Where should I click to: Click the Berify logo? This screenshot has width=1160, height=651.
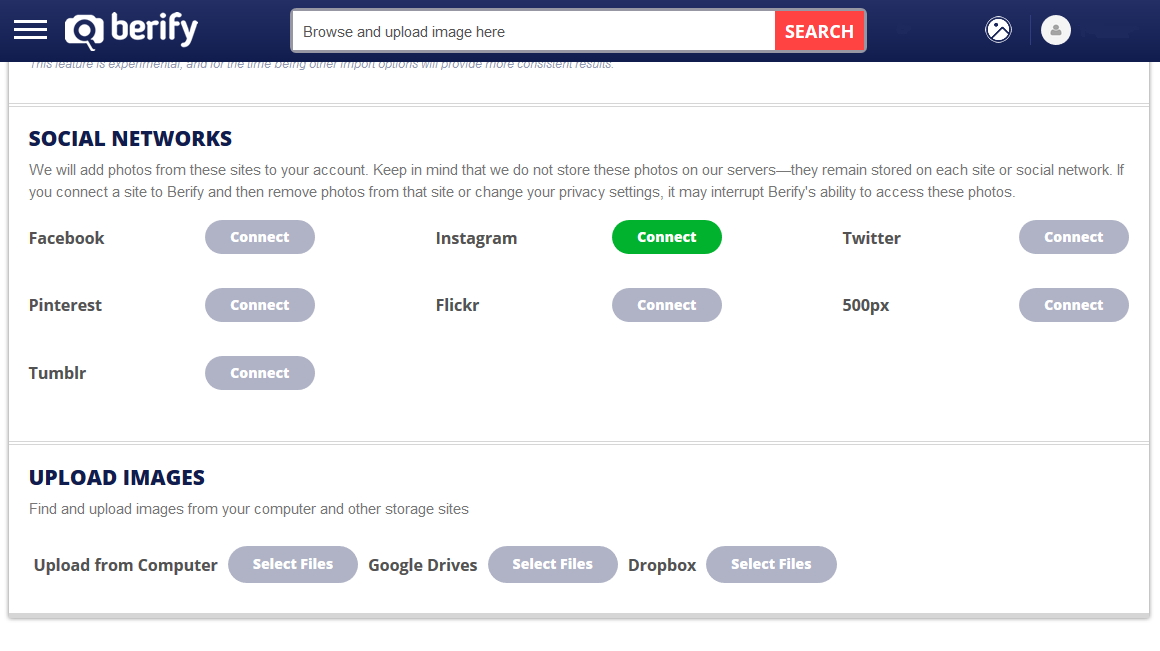click(132, 31)
